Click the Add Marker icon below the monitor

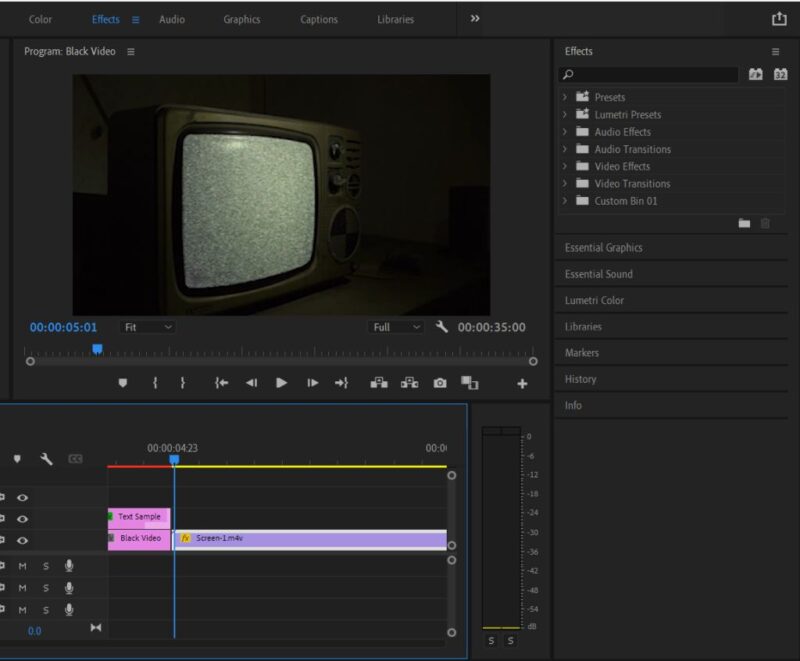pos(123,383)
